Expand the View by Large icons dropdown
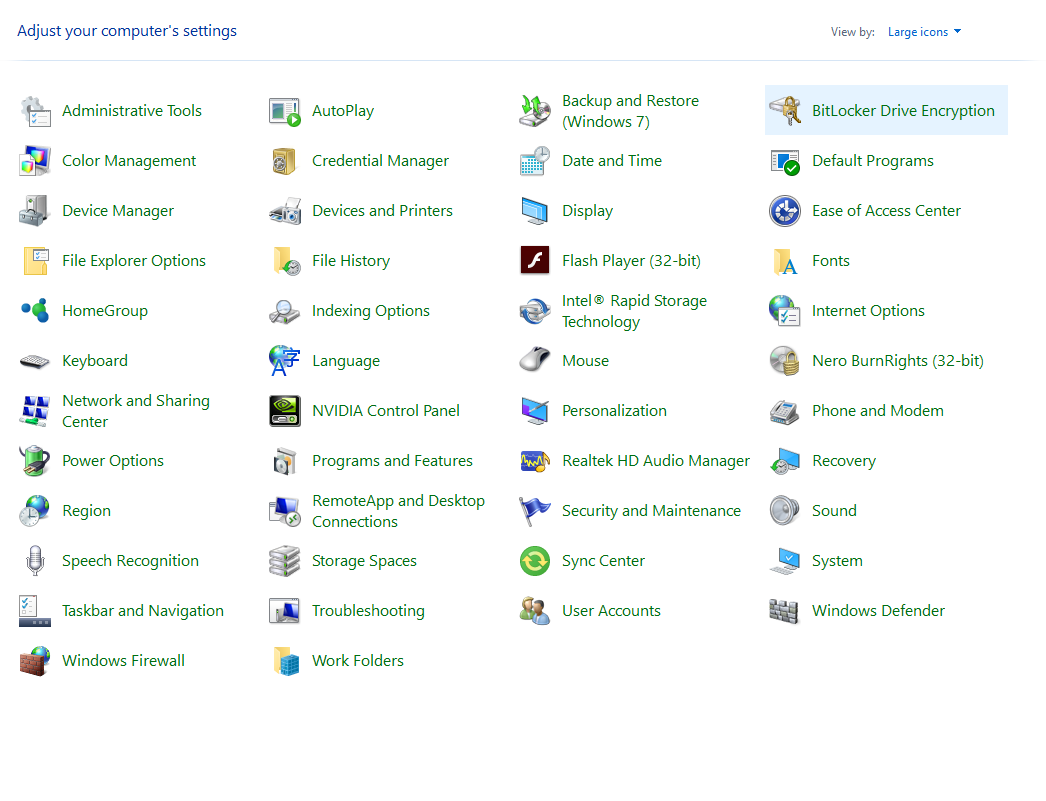Screen dimensions: 1046x801 point(924,32)
